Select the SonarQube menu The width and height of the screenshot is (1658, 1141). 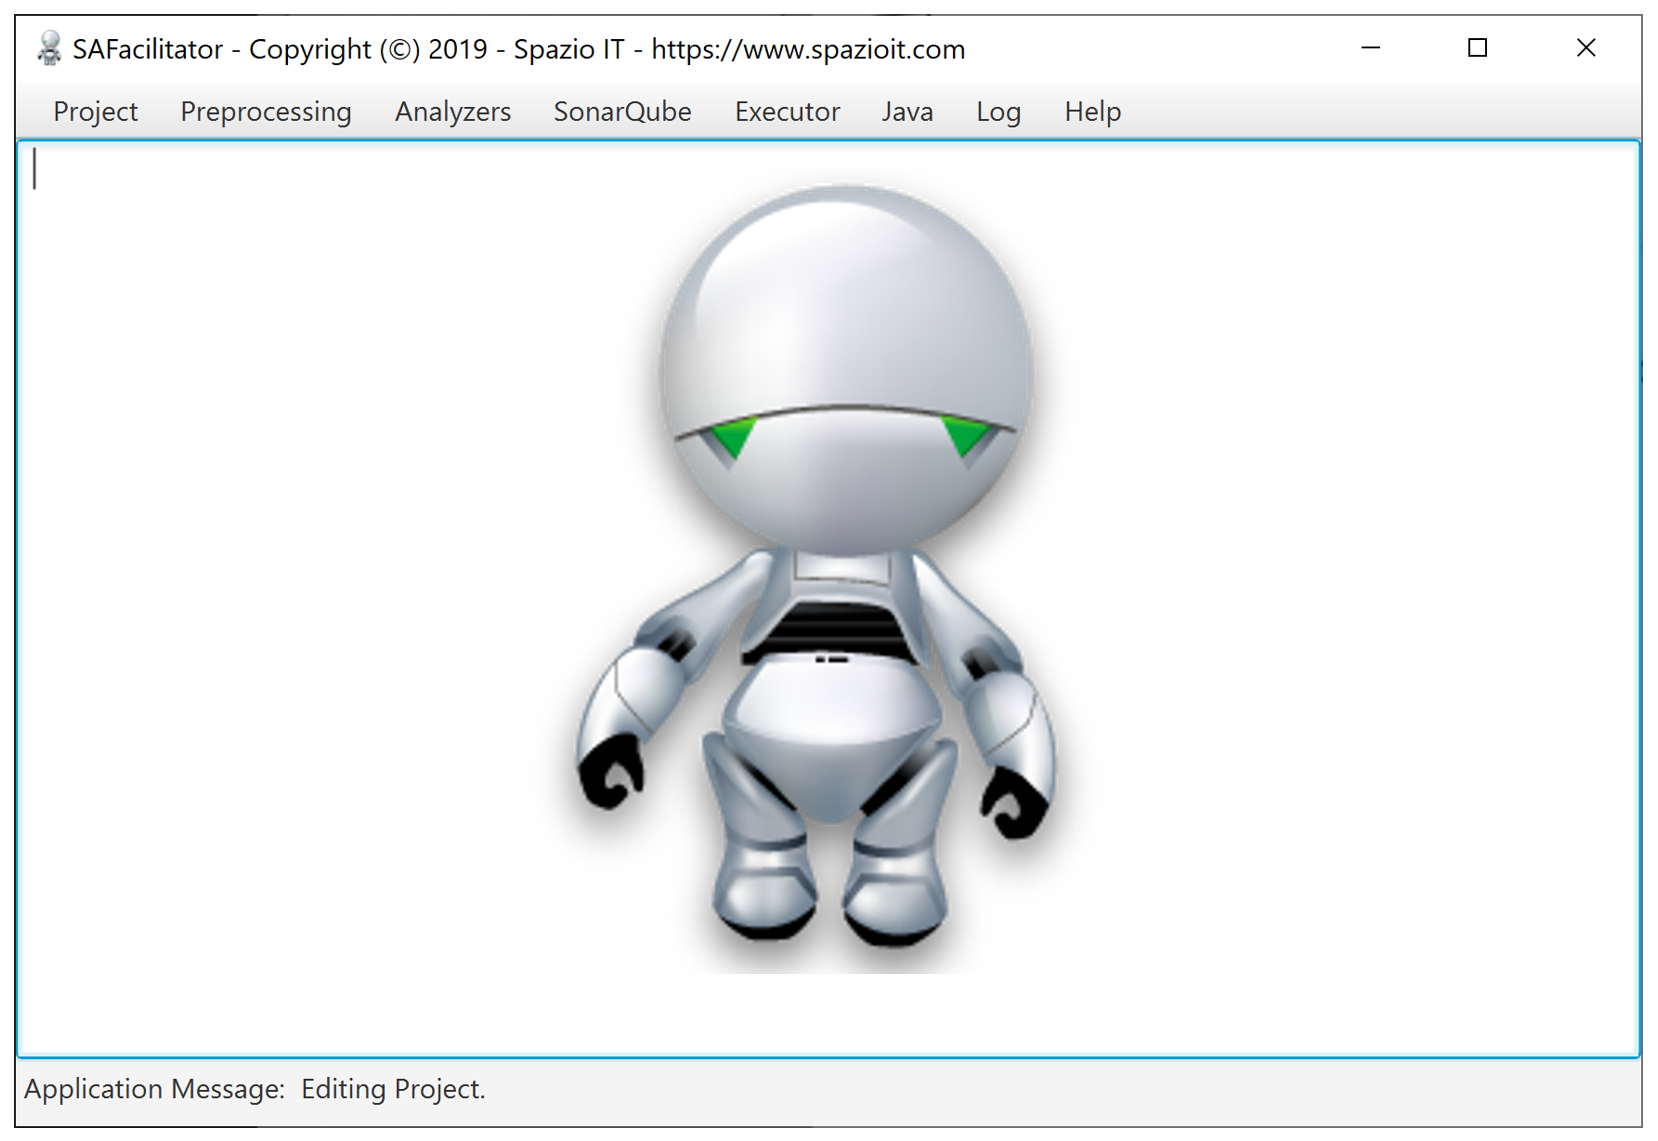tap(622, 112)
